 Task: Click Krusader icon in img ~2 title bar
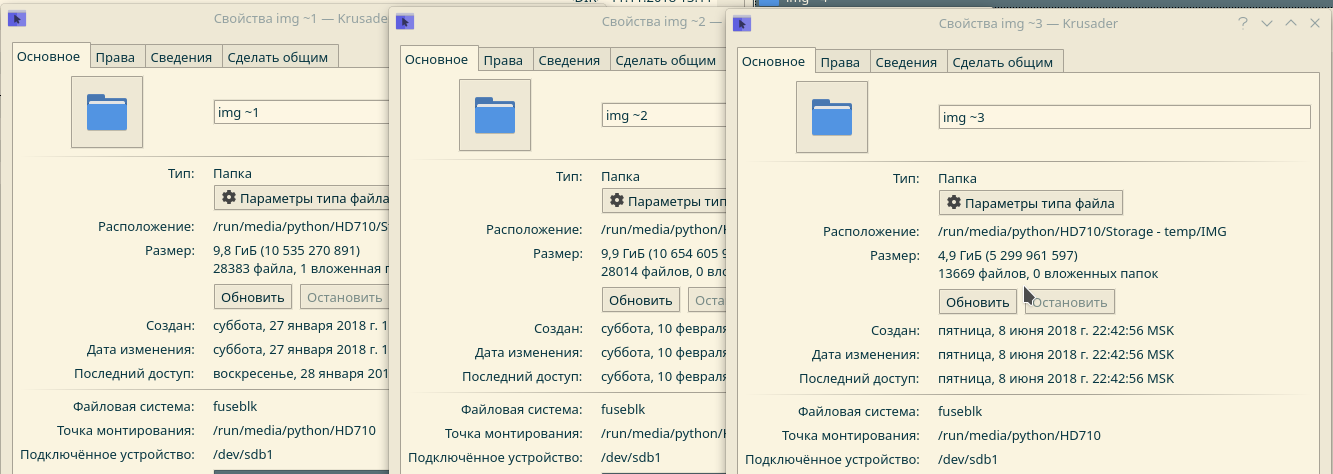point(404,21)
